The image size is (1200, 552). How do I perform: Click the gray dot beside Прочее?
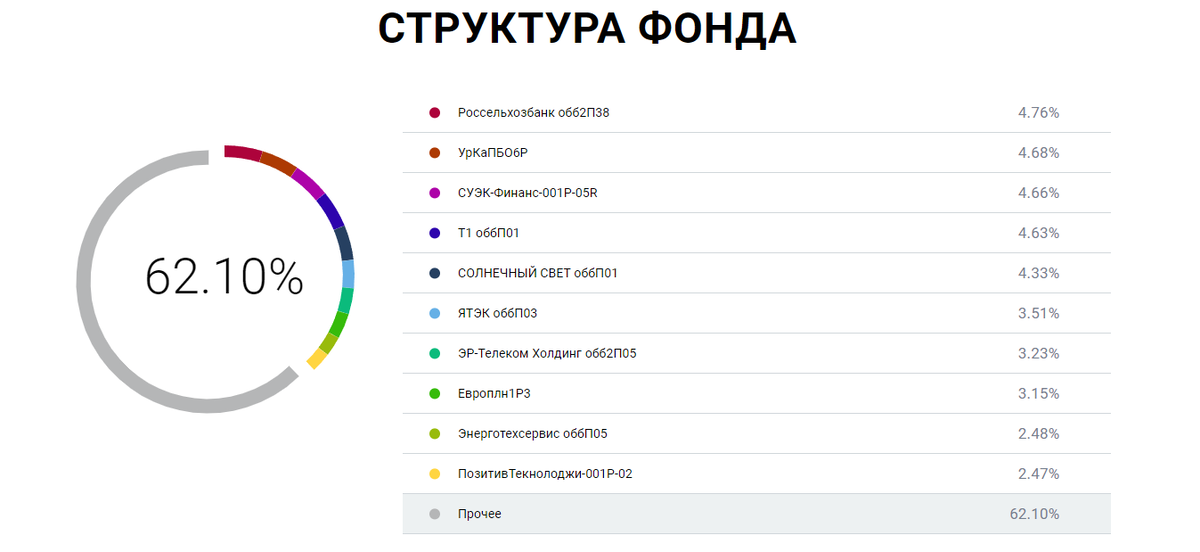click(434, 513)
